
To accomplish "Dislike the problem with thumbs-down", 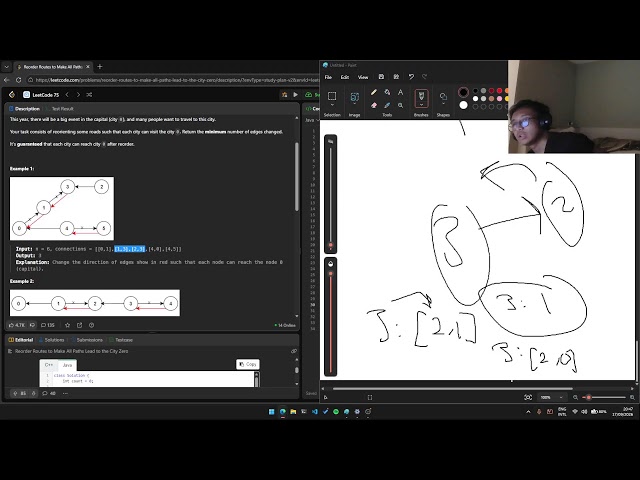I will point(32,325).
